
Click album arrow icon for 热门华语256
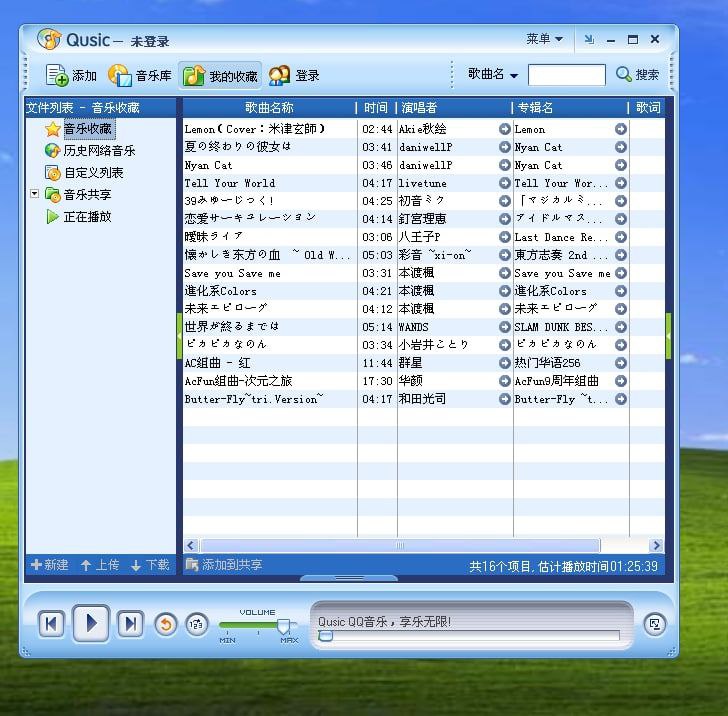(x=621, y=363)
